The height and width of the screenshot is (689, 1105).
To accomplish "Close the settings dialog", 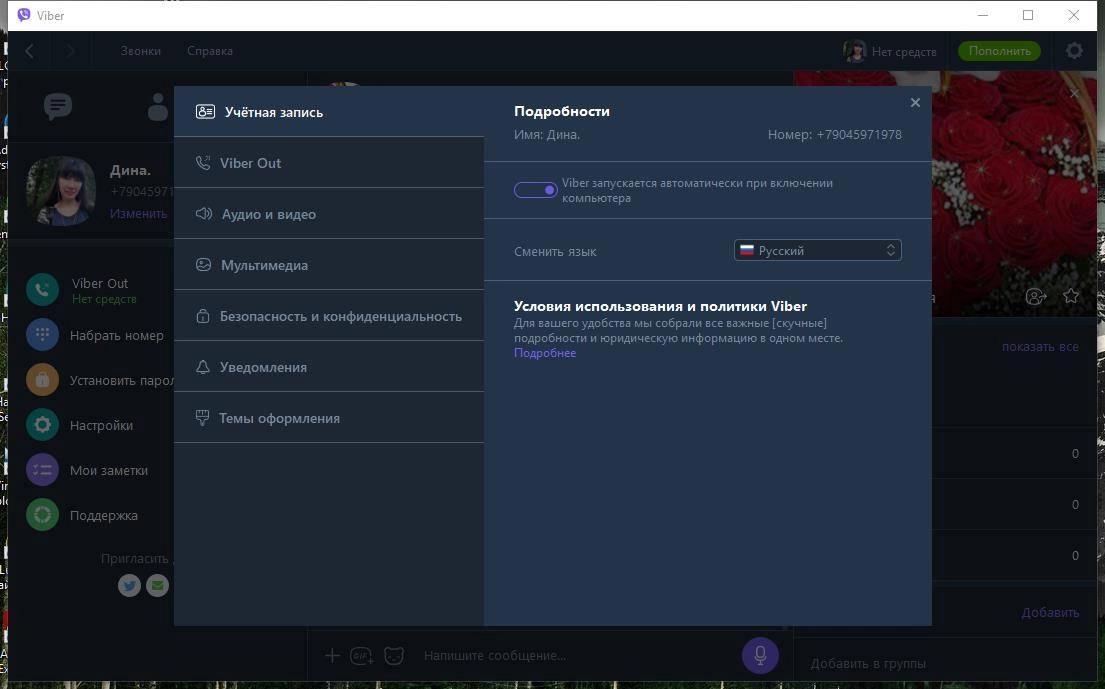I will coord(915,103).
